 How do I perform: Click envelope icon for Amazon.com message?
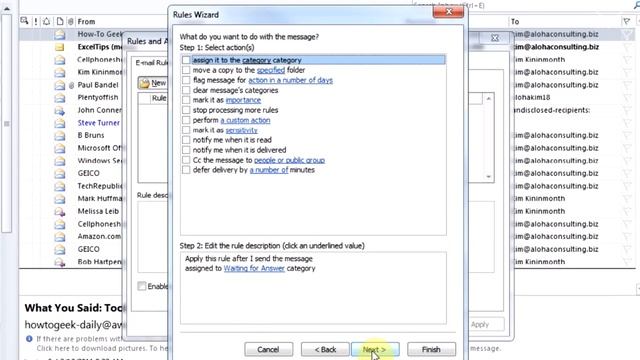(60, 237)
